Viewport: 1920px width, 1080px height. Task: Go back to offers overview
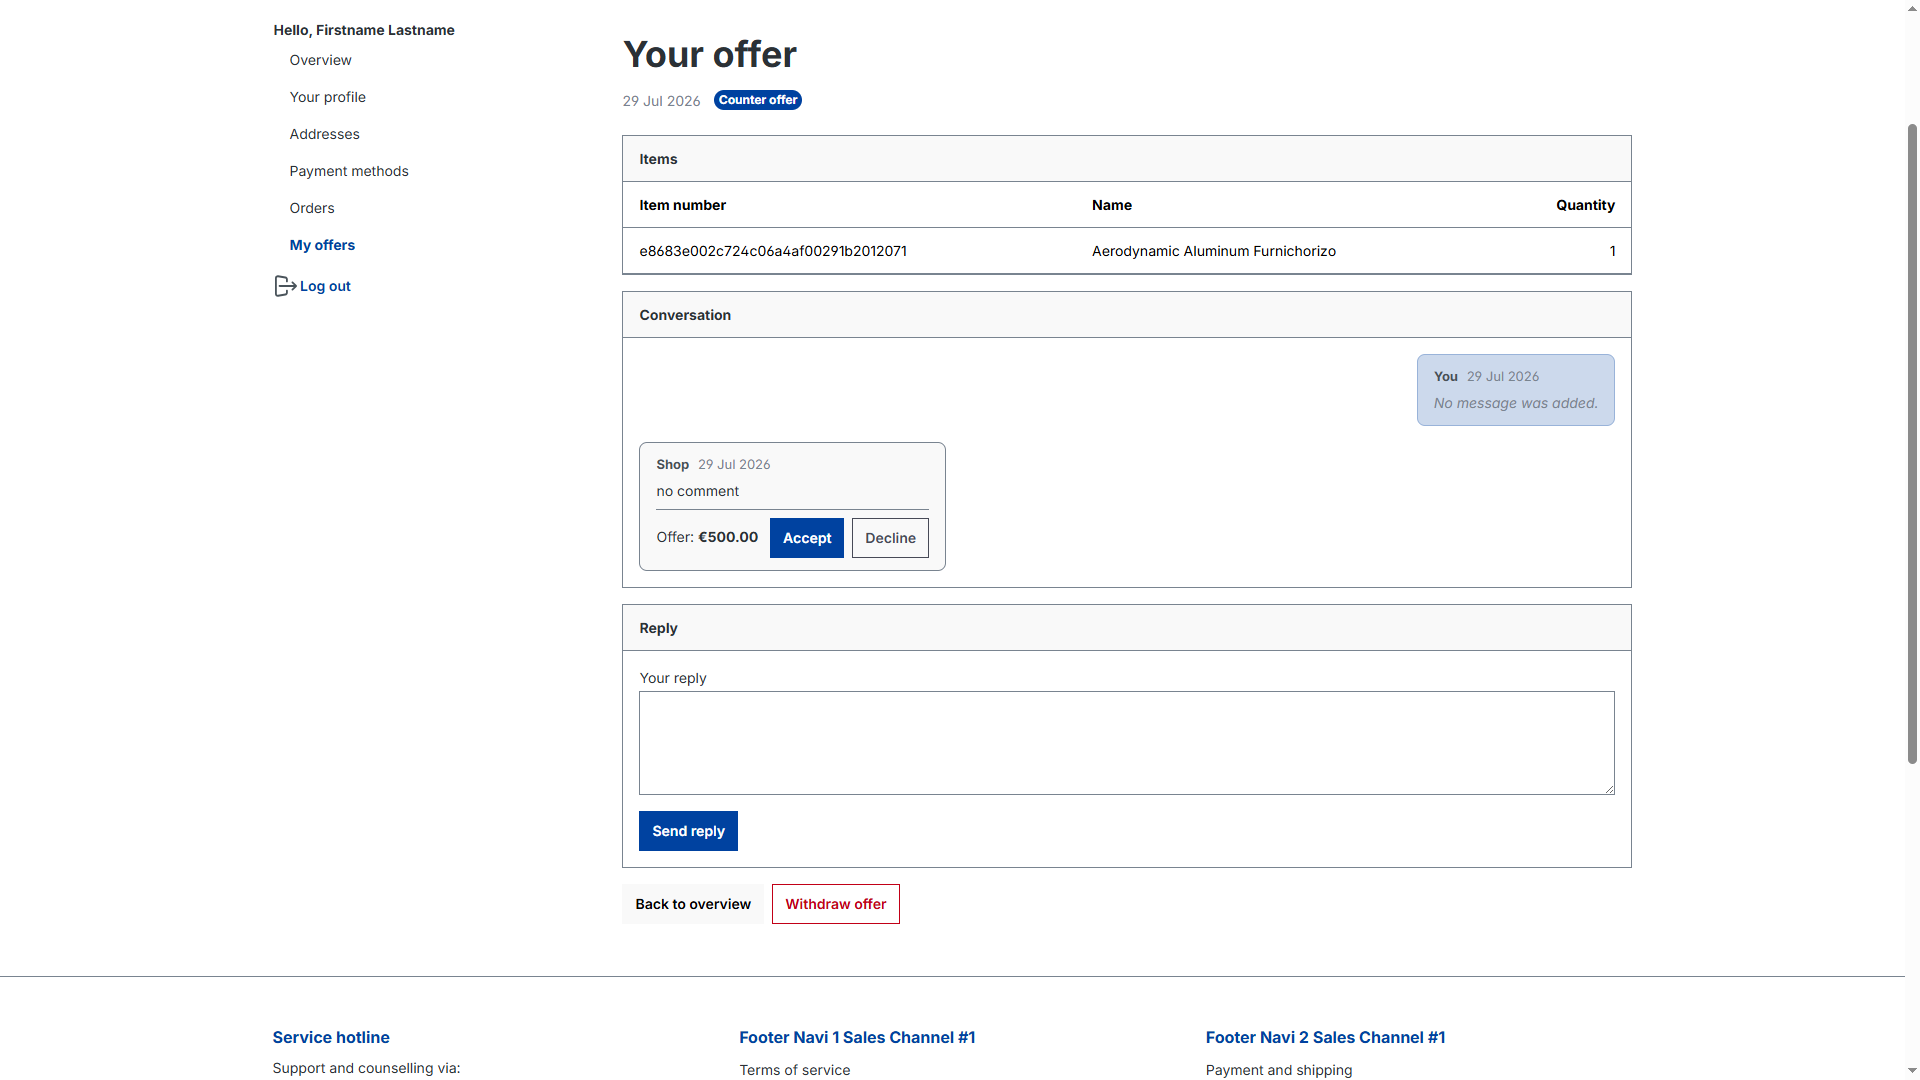(693, 904)
